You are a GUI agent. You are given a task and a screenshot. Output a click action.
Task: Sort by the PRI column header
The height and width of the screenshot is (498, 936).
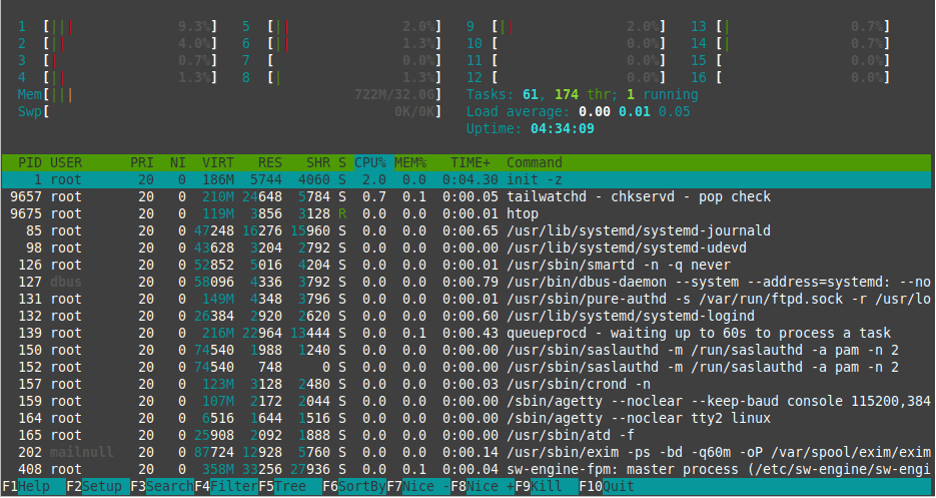(142, 162)
